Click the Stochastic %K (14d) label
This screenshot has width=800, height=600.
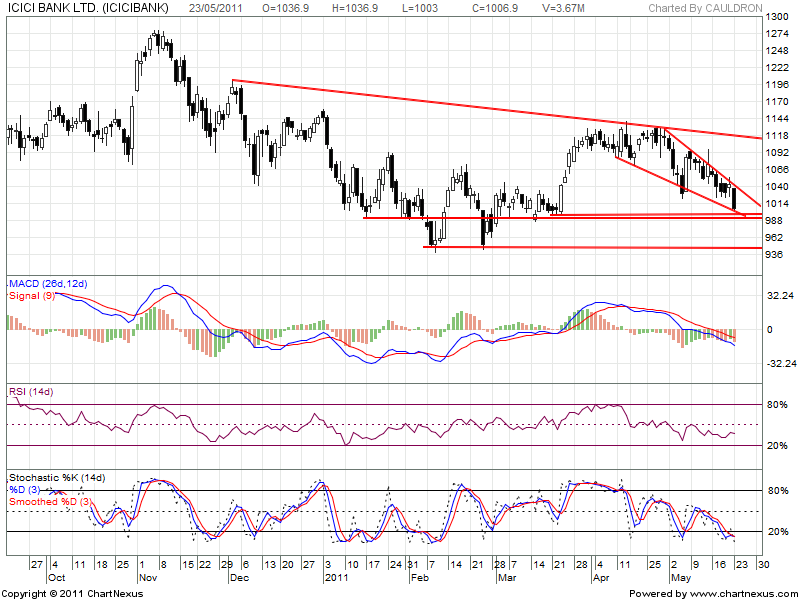click(57, 477)
